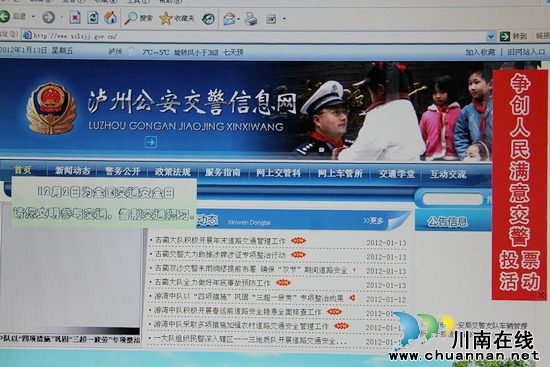The width and height of the screenshot is (550, 367).
Task: Open news about 古蔺双沙交警未雨绸缪
Action: [251, 269]
